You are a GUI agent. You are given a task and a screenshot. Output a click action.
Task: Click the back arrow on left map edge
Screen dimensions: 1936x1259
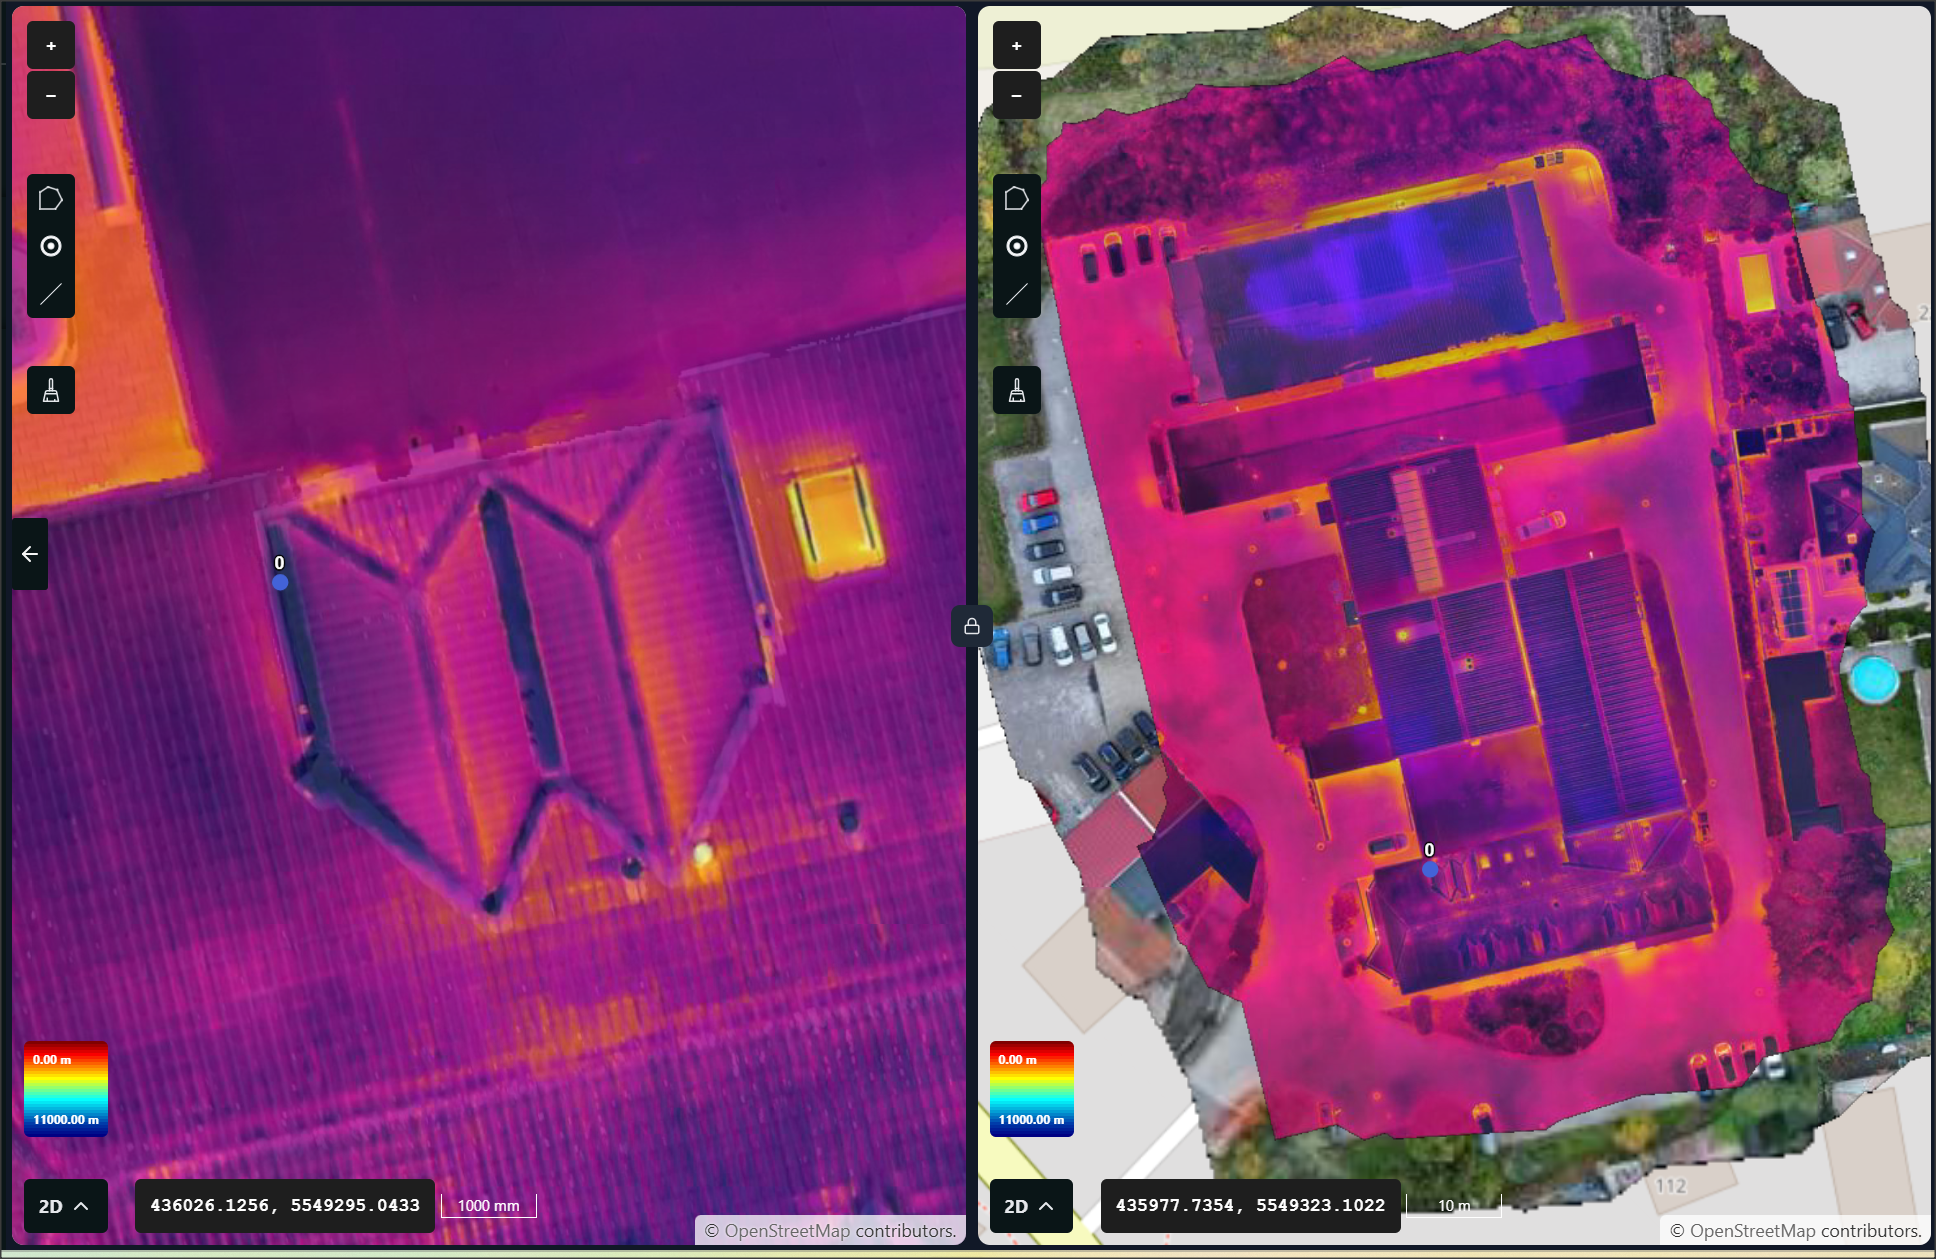tap(30, 554)
